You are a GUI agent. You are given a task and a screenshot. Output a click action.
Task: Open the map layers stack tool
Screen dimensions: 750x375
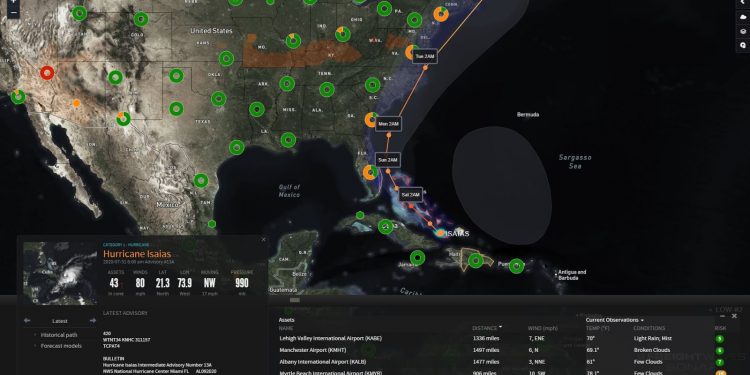tap(743, 31)
